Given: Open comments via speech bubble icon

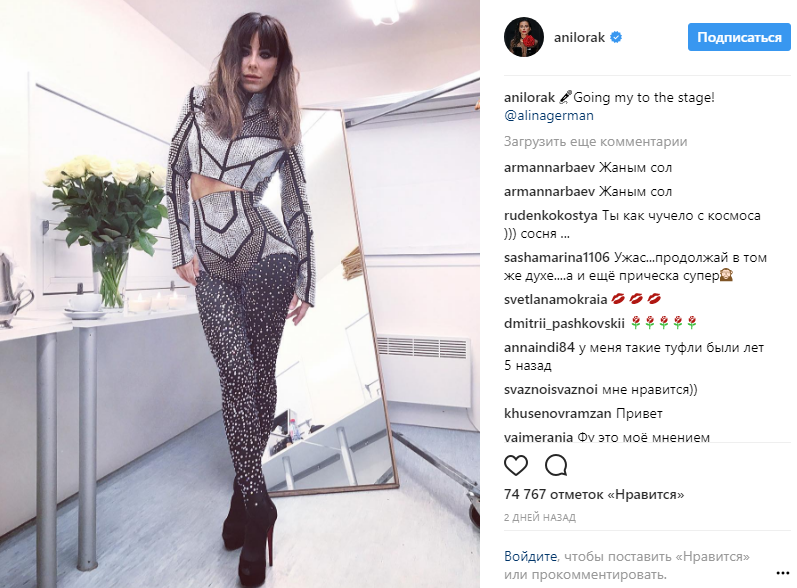Looking at the screenshot, I should (x=556, y=465).
